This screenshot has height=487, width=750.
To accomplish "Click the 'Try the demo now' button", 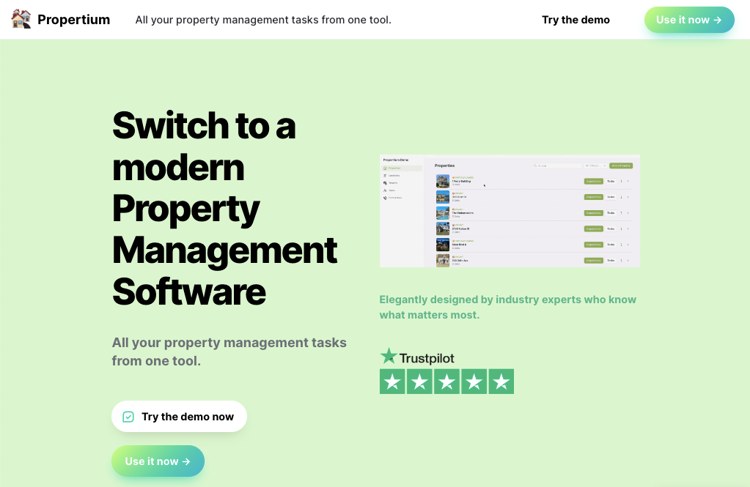I will pos(179,416).
